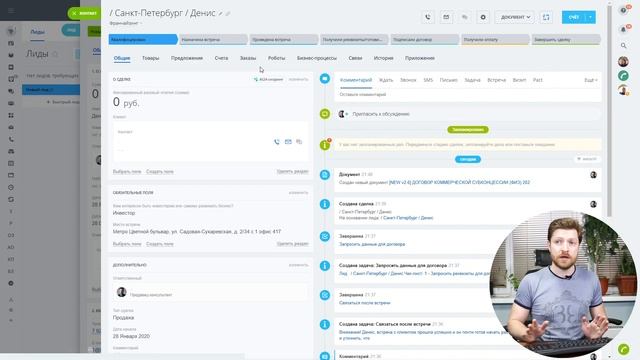Switch to the Бизнес-процессы tab
The width and height of the screenshot is (640, 360).
click(x=317, y=58)
